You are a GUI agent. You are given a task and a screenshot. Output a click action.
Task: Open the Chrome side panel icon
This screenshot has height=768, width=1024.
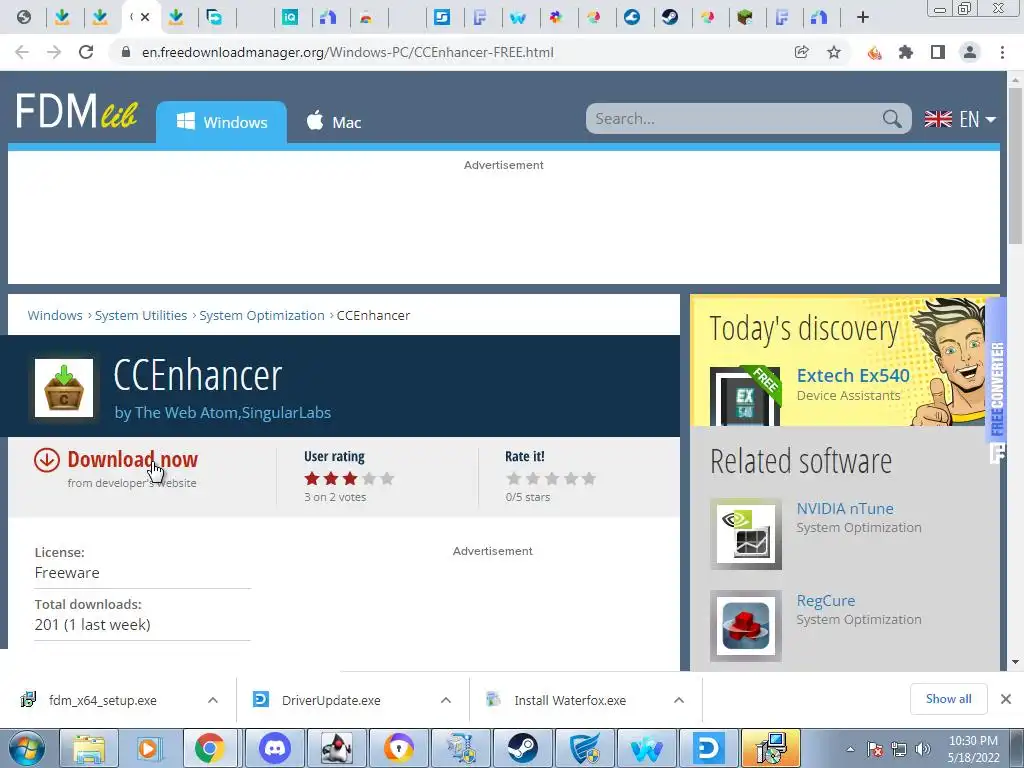(x=938, y=52)
